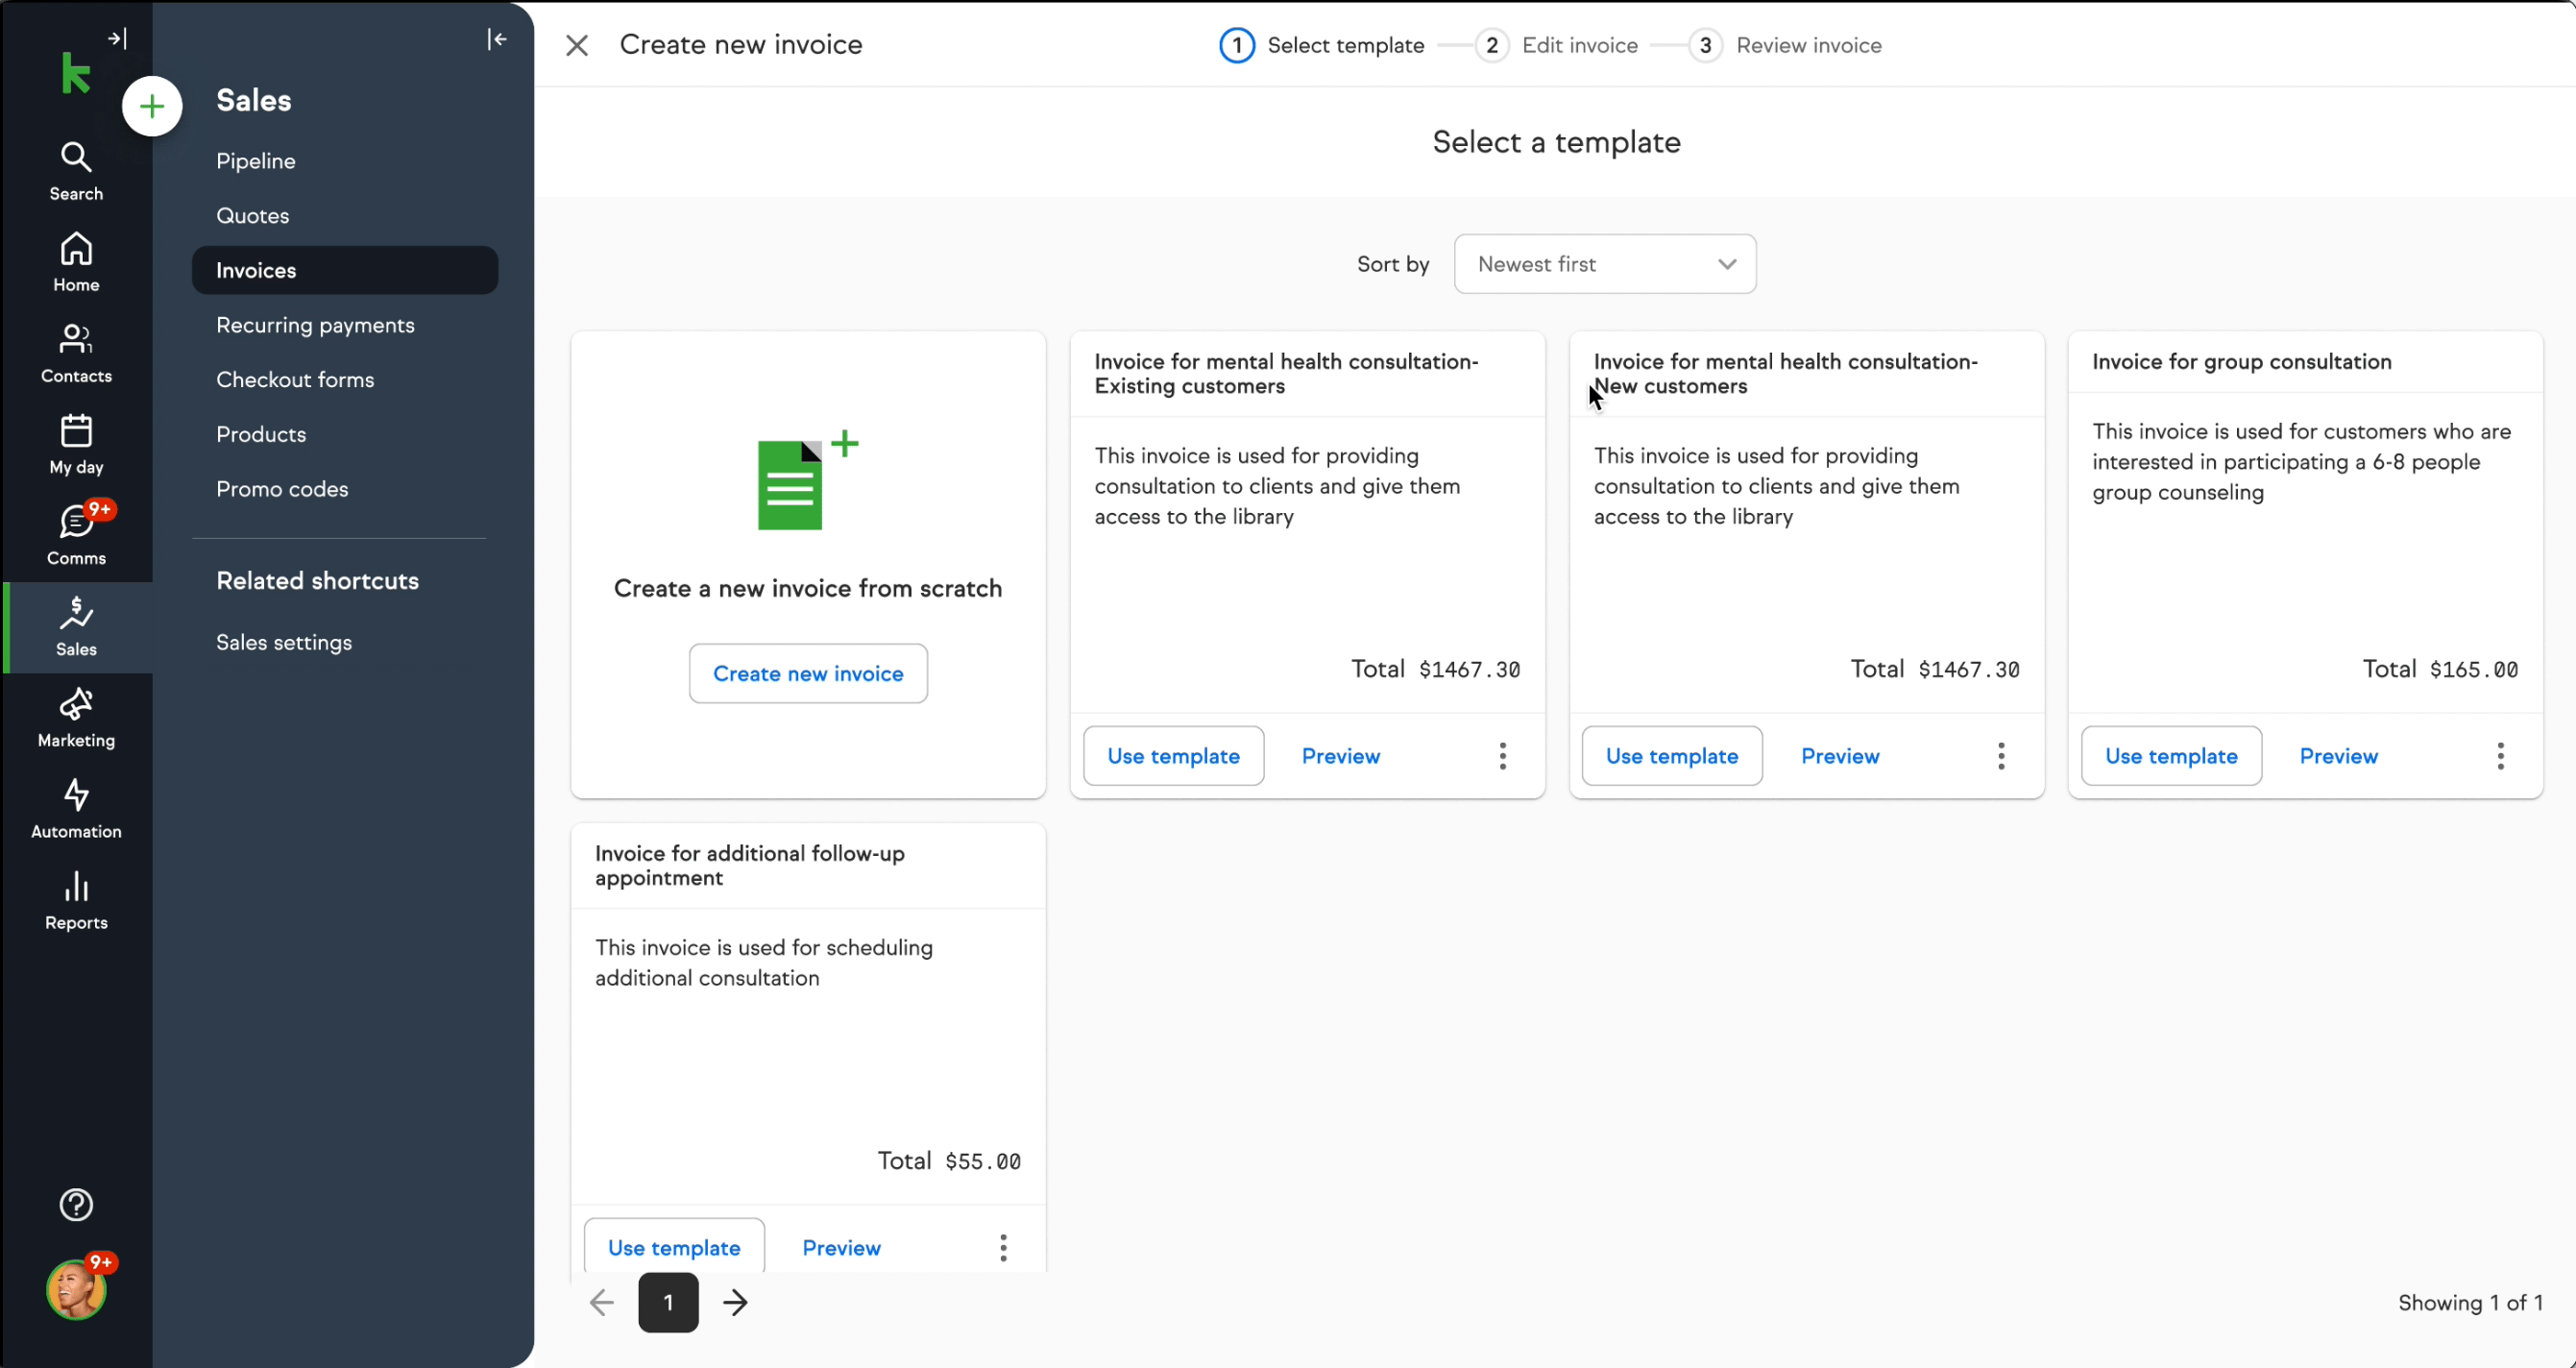Open more options for group consultation template
The width and height of the screenshot is (2576, 1368).
point(2500,756)
